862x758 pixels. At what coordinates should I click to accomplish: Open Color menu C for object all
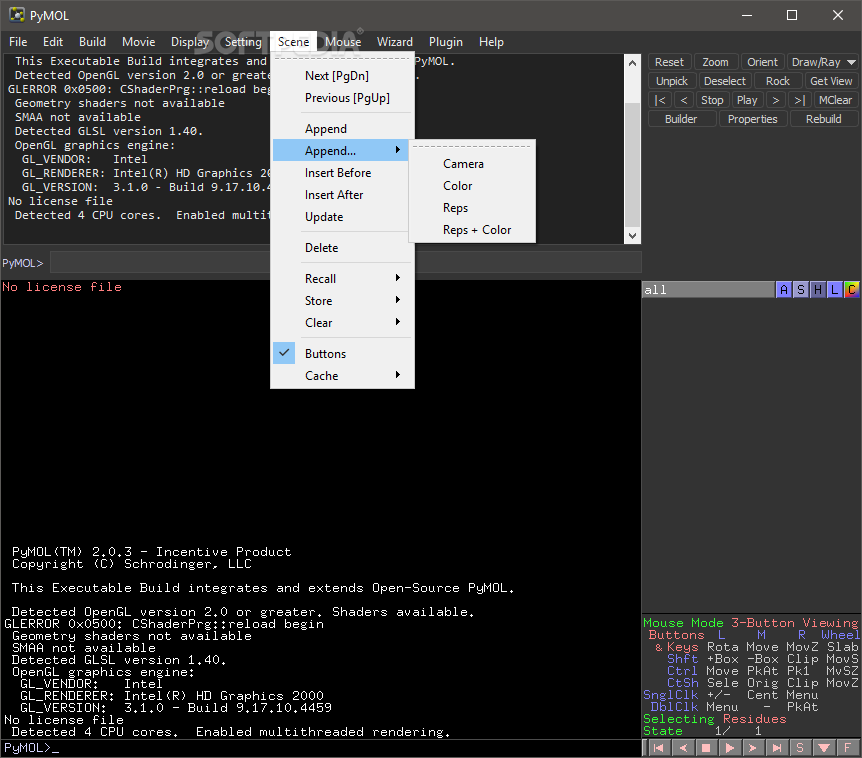coord(852,290)
